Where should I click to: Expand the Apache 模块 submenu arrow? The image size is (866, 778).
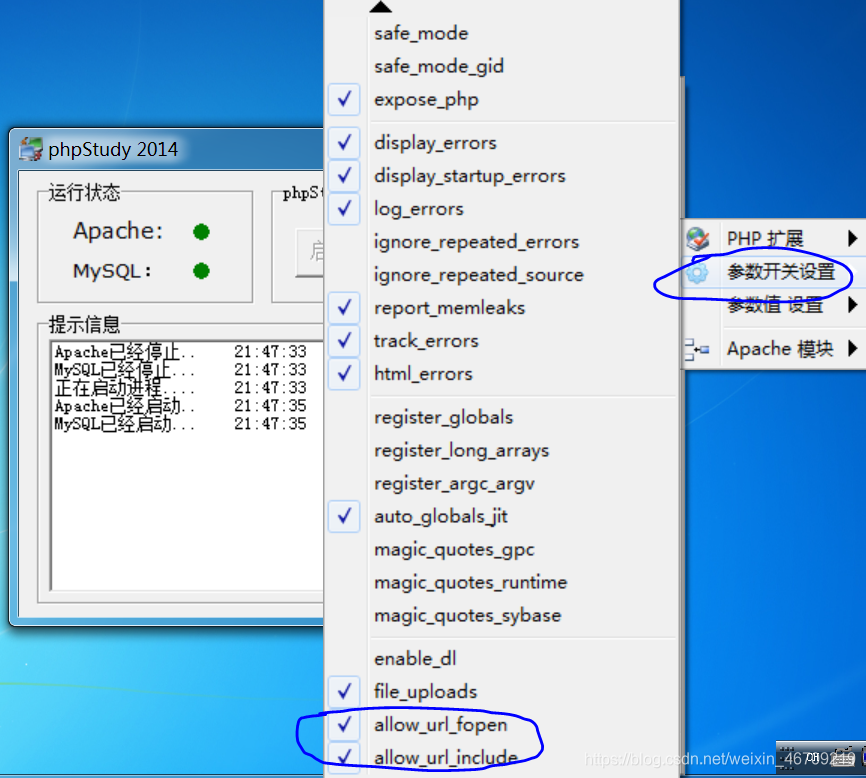click(x=853, y=349)
